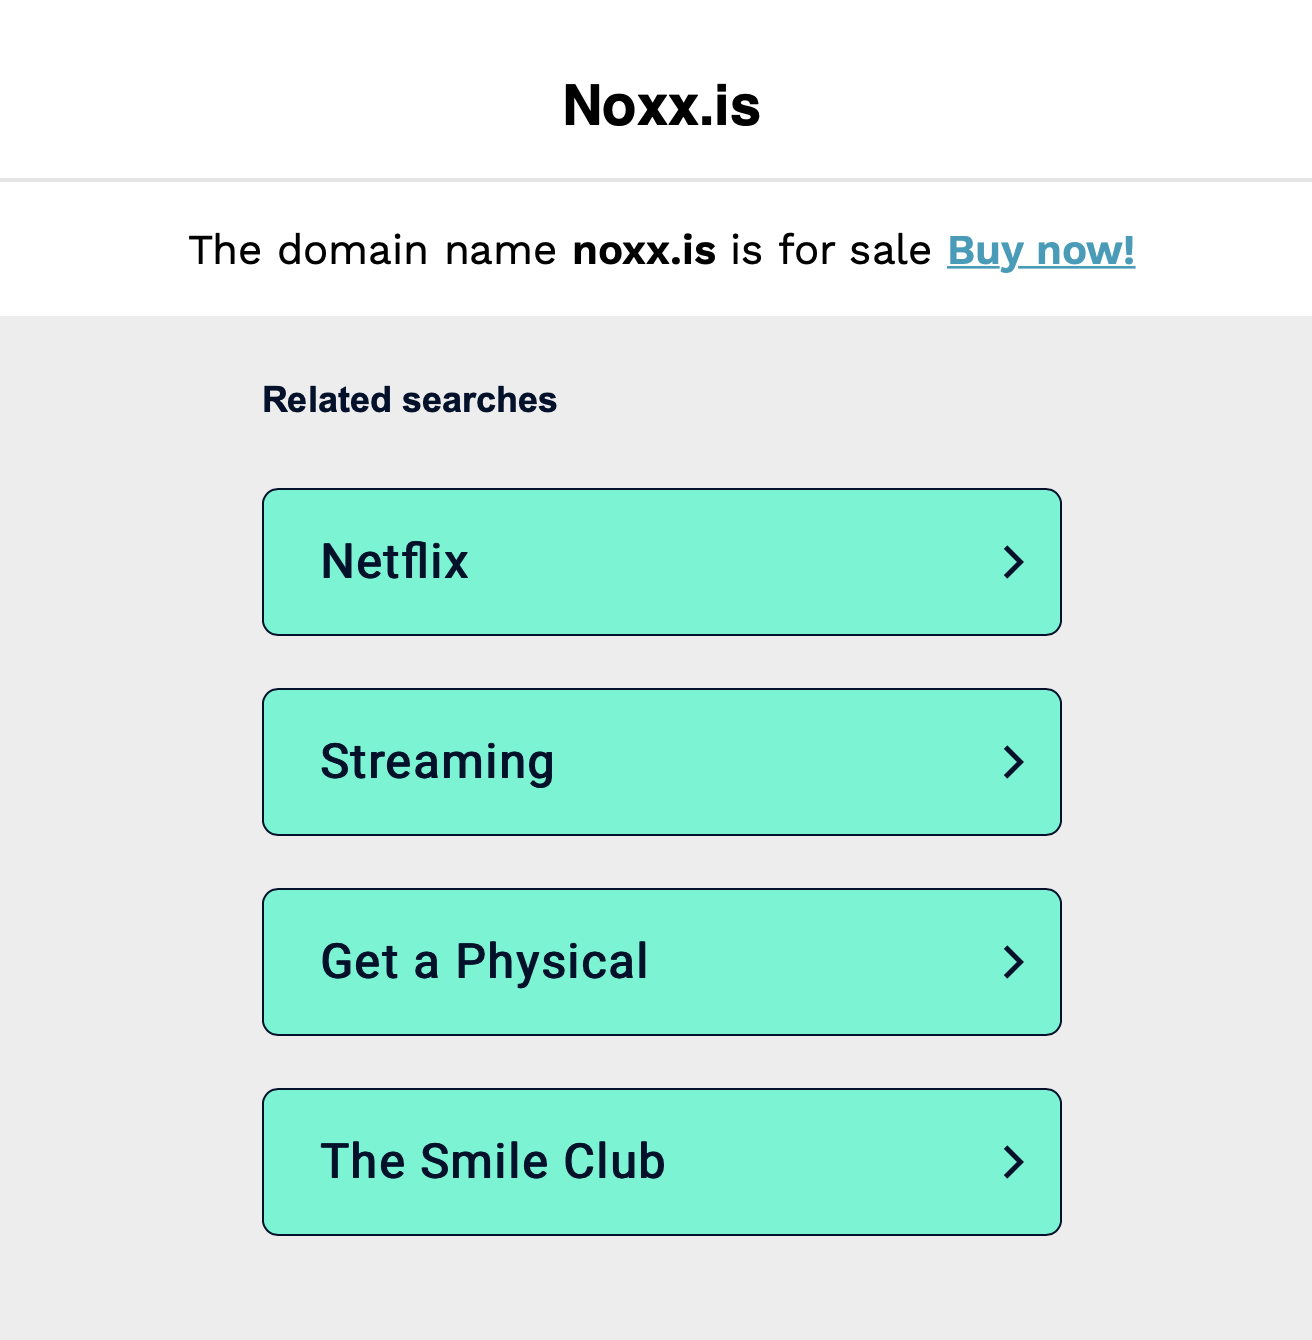Click the chevron arrow beside The Smile Club
This screenshot has height=1340, width=1312.
(x=1013, y=1162)
